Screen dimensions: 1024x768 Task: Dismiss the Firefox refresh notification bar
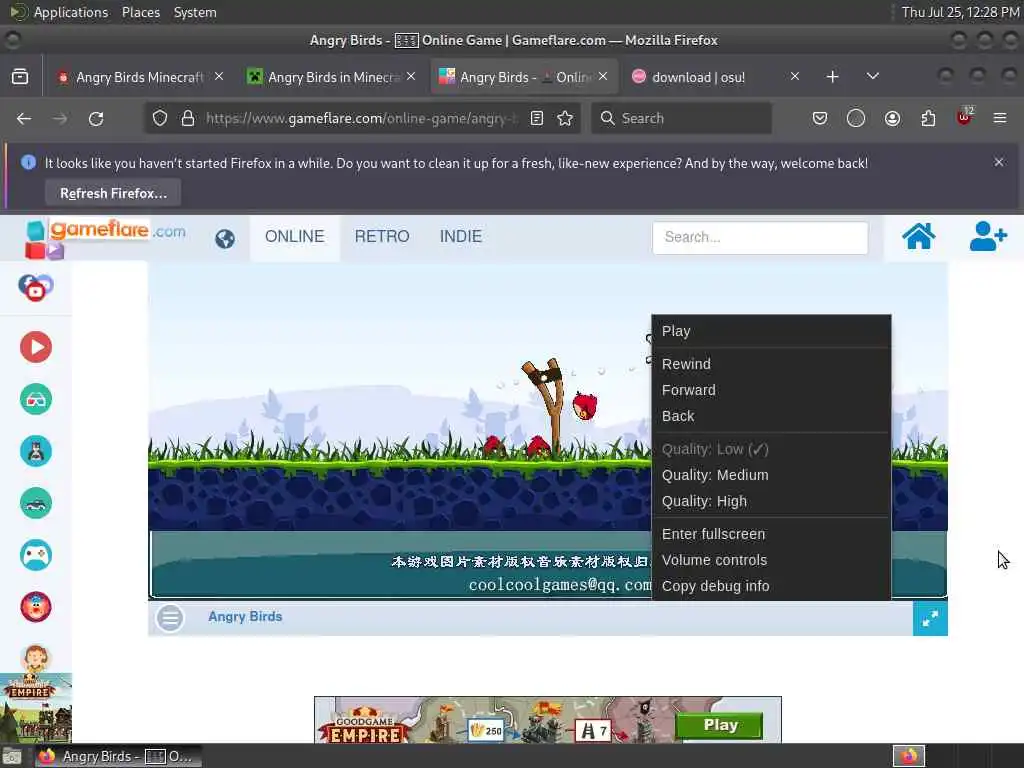pyautogui.click(x=999, y=162)
